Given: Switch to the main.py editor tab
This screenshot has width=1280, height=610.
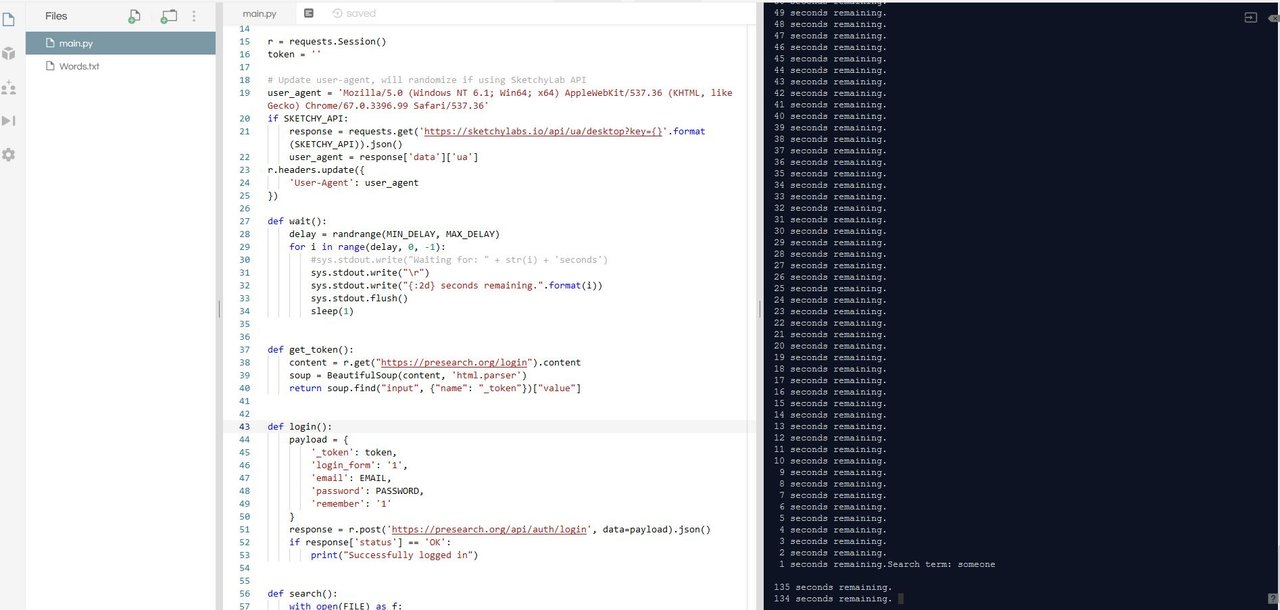Looking at the screenshot, I should 259,14.
